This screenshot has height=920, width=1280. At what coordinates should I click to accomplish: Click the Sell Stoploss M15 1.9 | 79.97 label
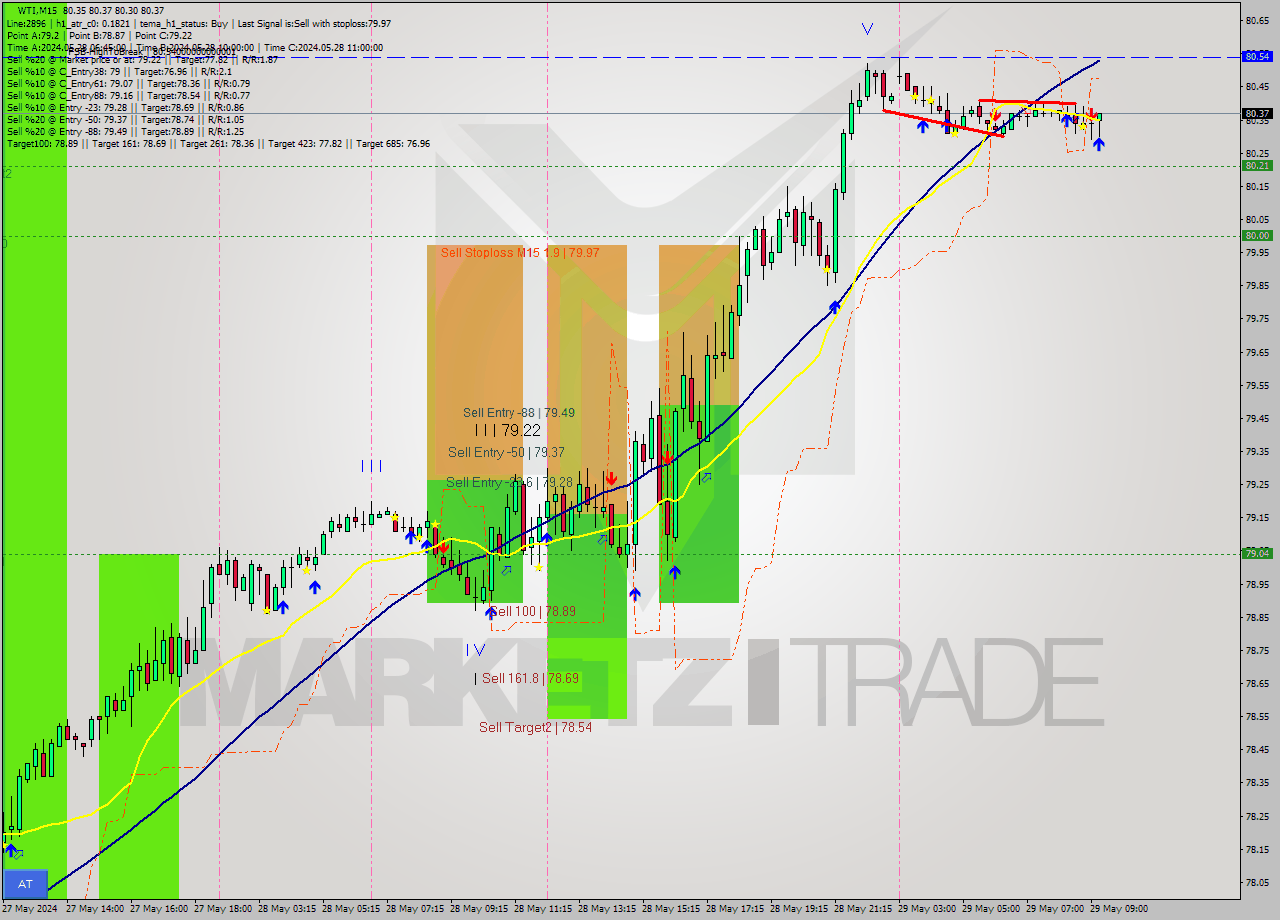click(x=520, y=253)
